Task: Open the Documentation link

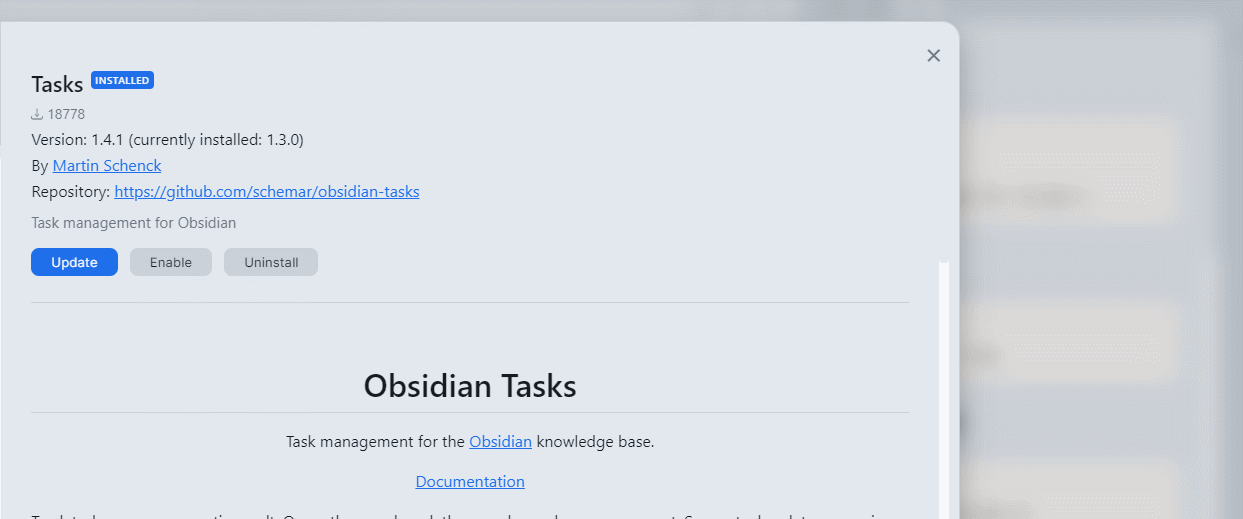Action: pyautogui.click(x=470, y=482)
